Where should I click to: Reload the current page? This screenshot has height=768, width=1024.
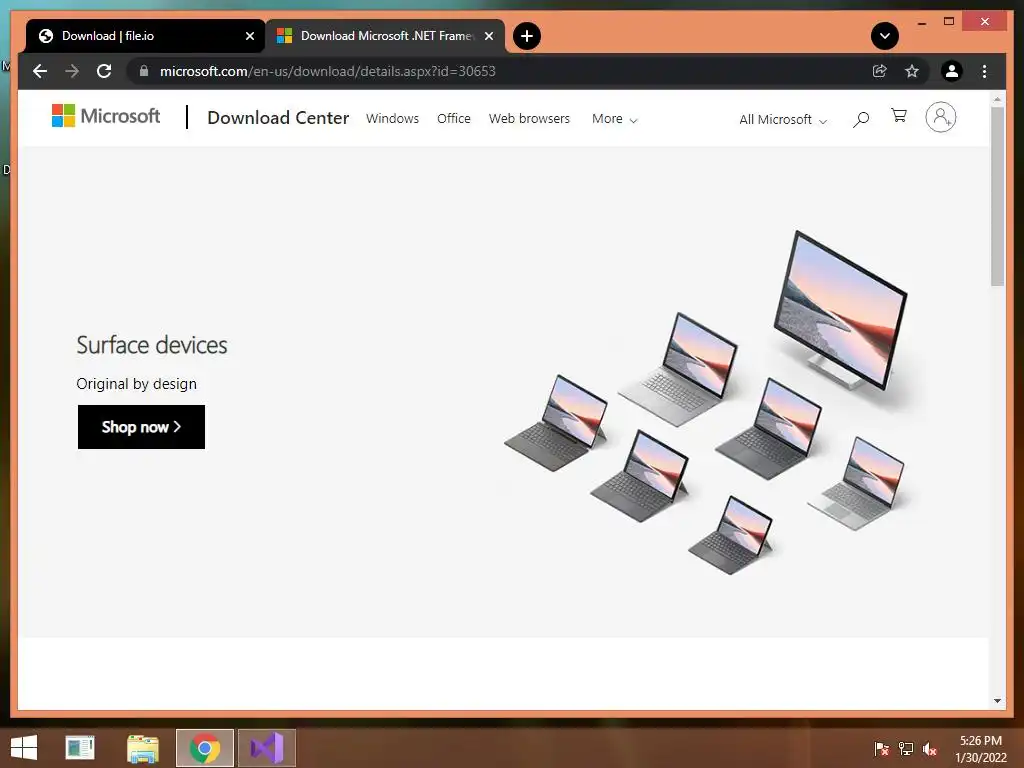click(x=104, y=71)
